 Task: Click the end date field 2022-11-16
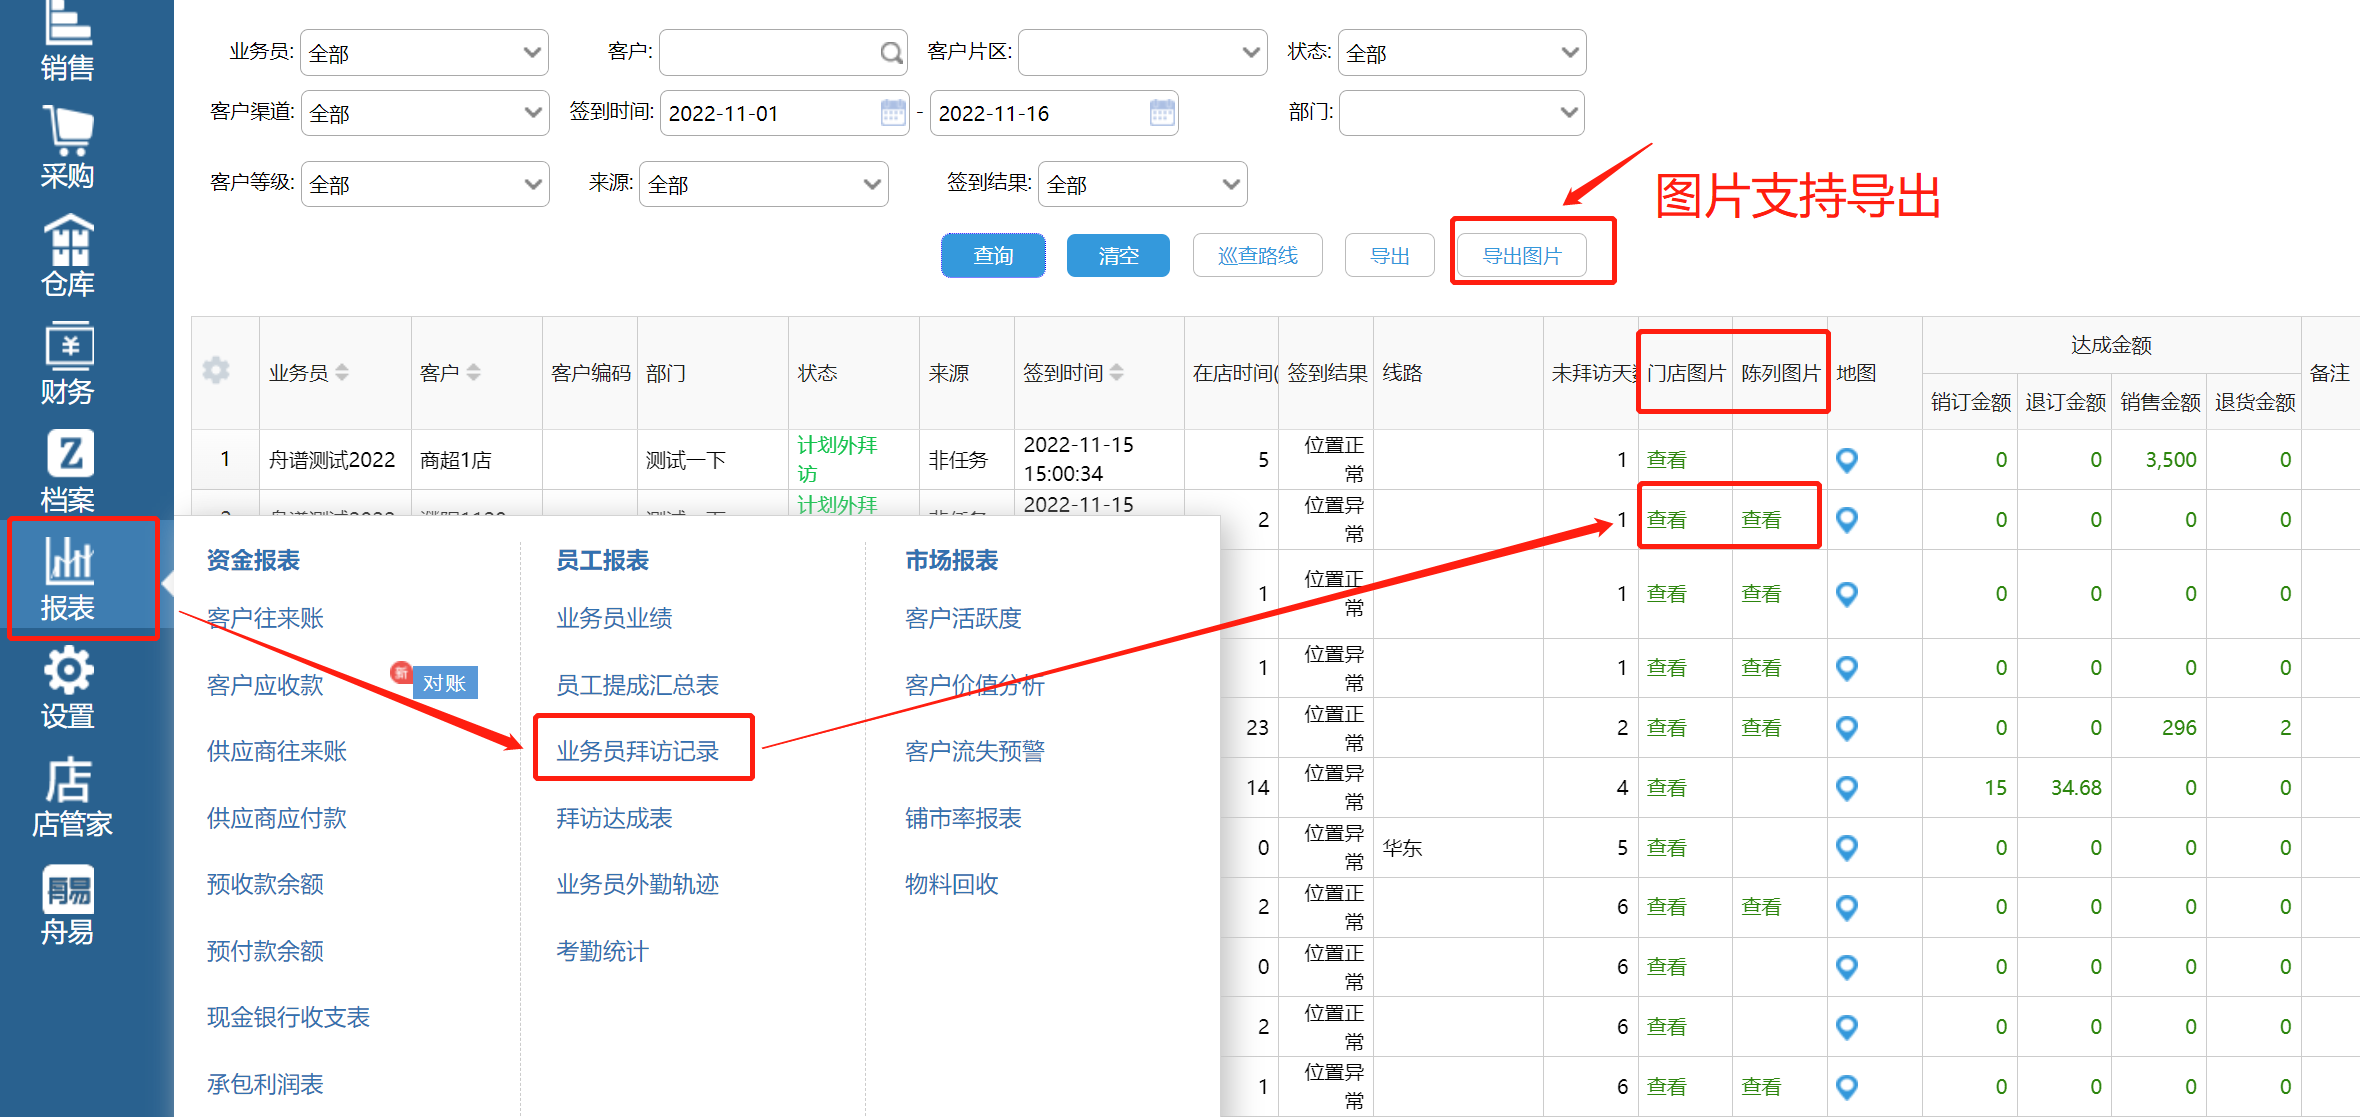(1054, 113)
